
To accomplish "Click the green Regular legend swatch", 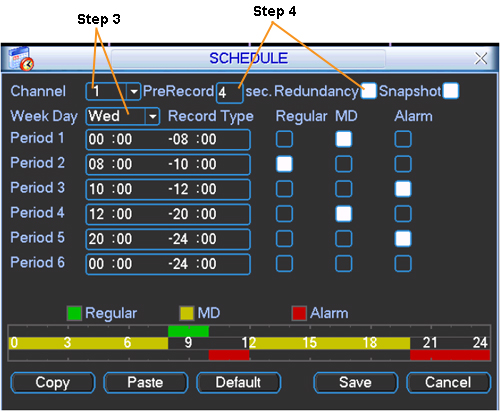I will (x=74, y=313).
